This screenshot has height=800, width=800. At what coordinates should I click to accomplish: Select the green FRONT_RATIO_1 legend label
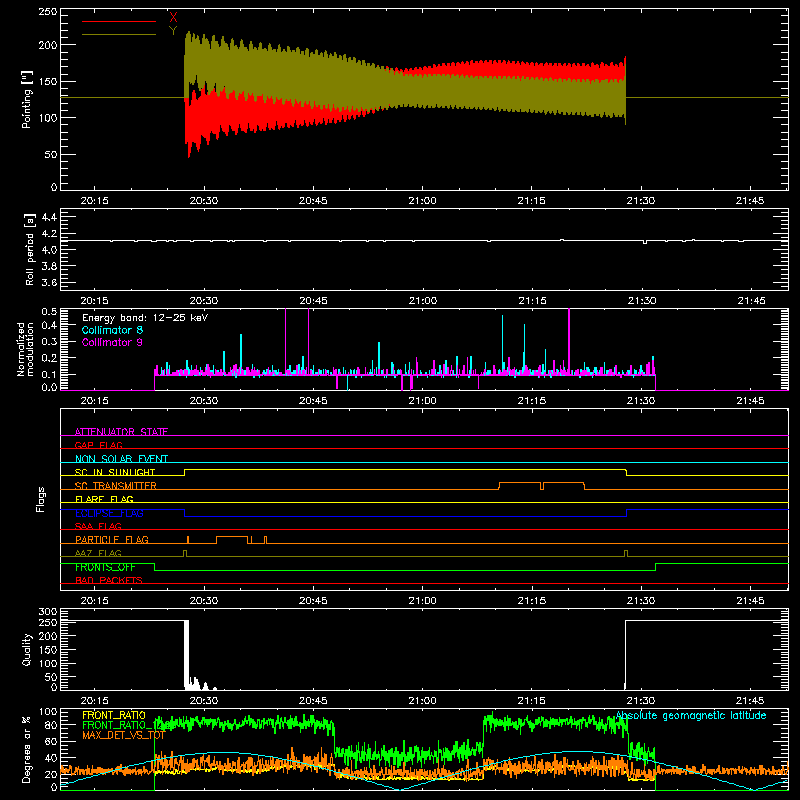124,725
